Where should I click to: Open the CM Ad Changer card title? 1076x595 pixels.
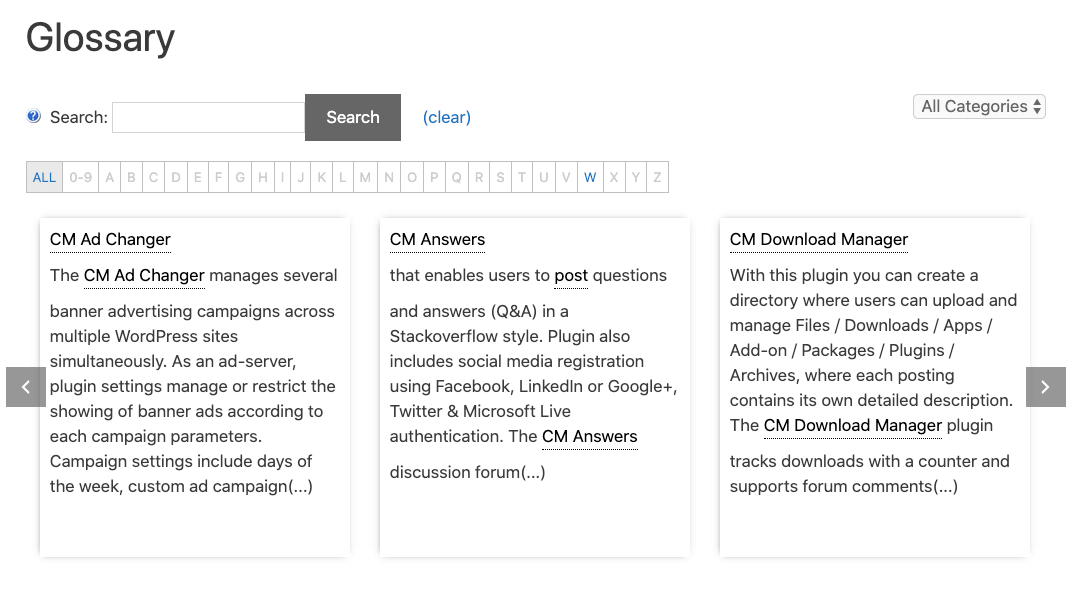(110, 239)
